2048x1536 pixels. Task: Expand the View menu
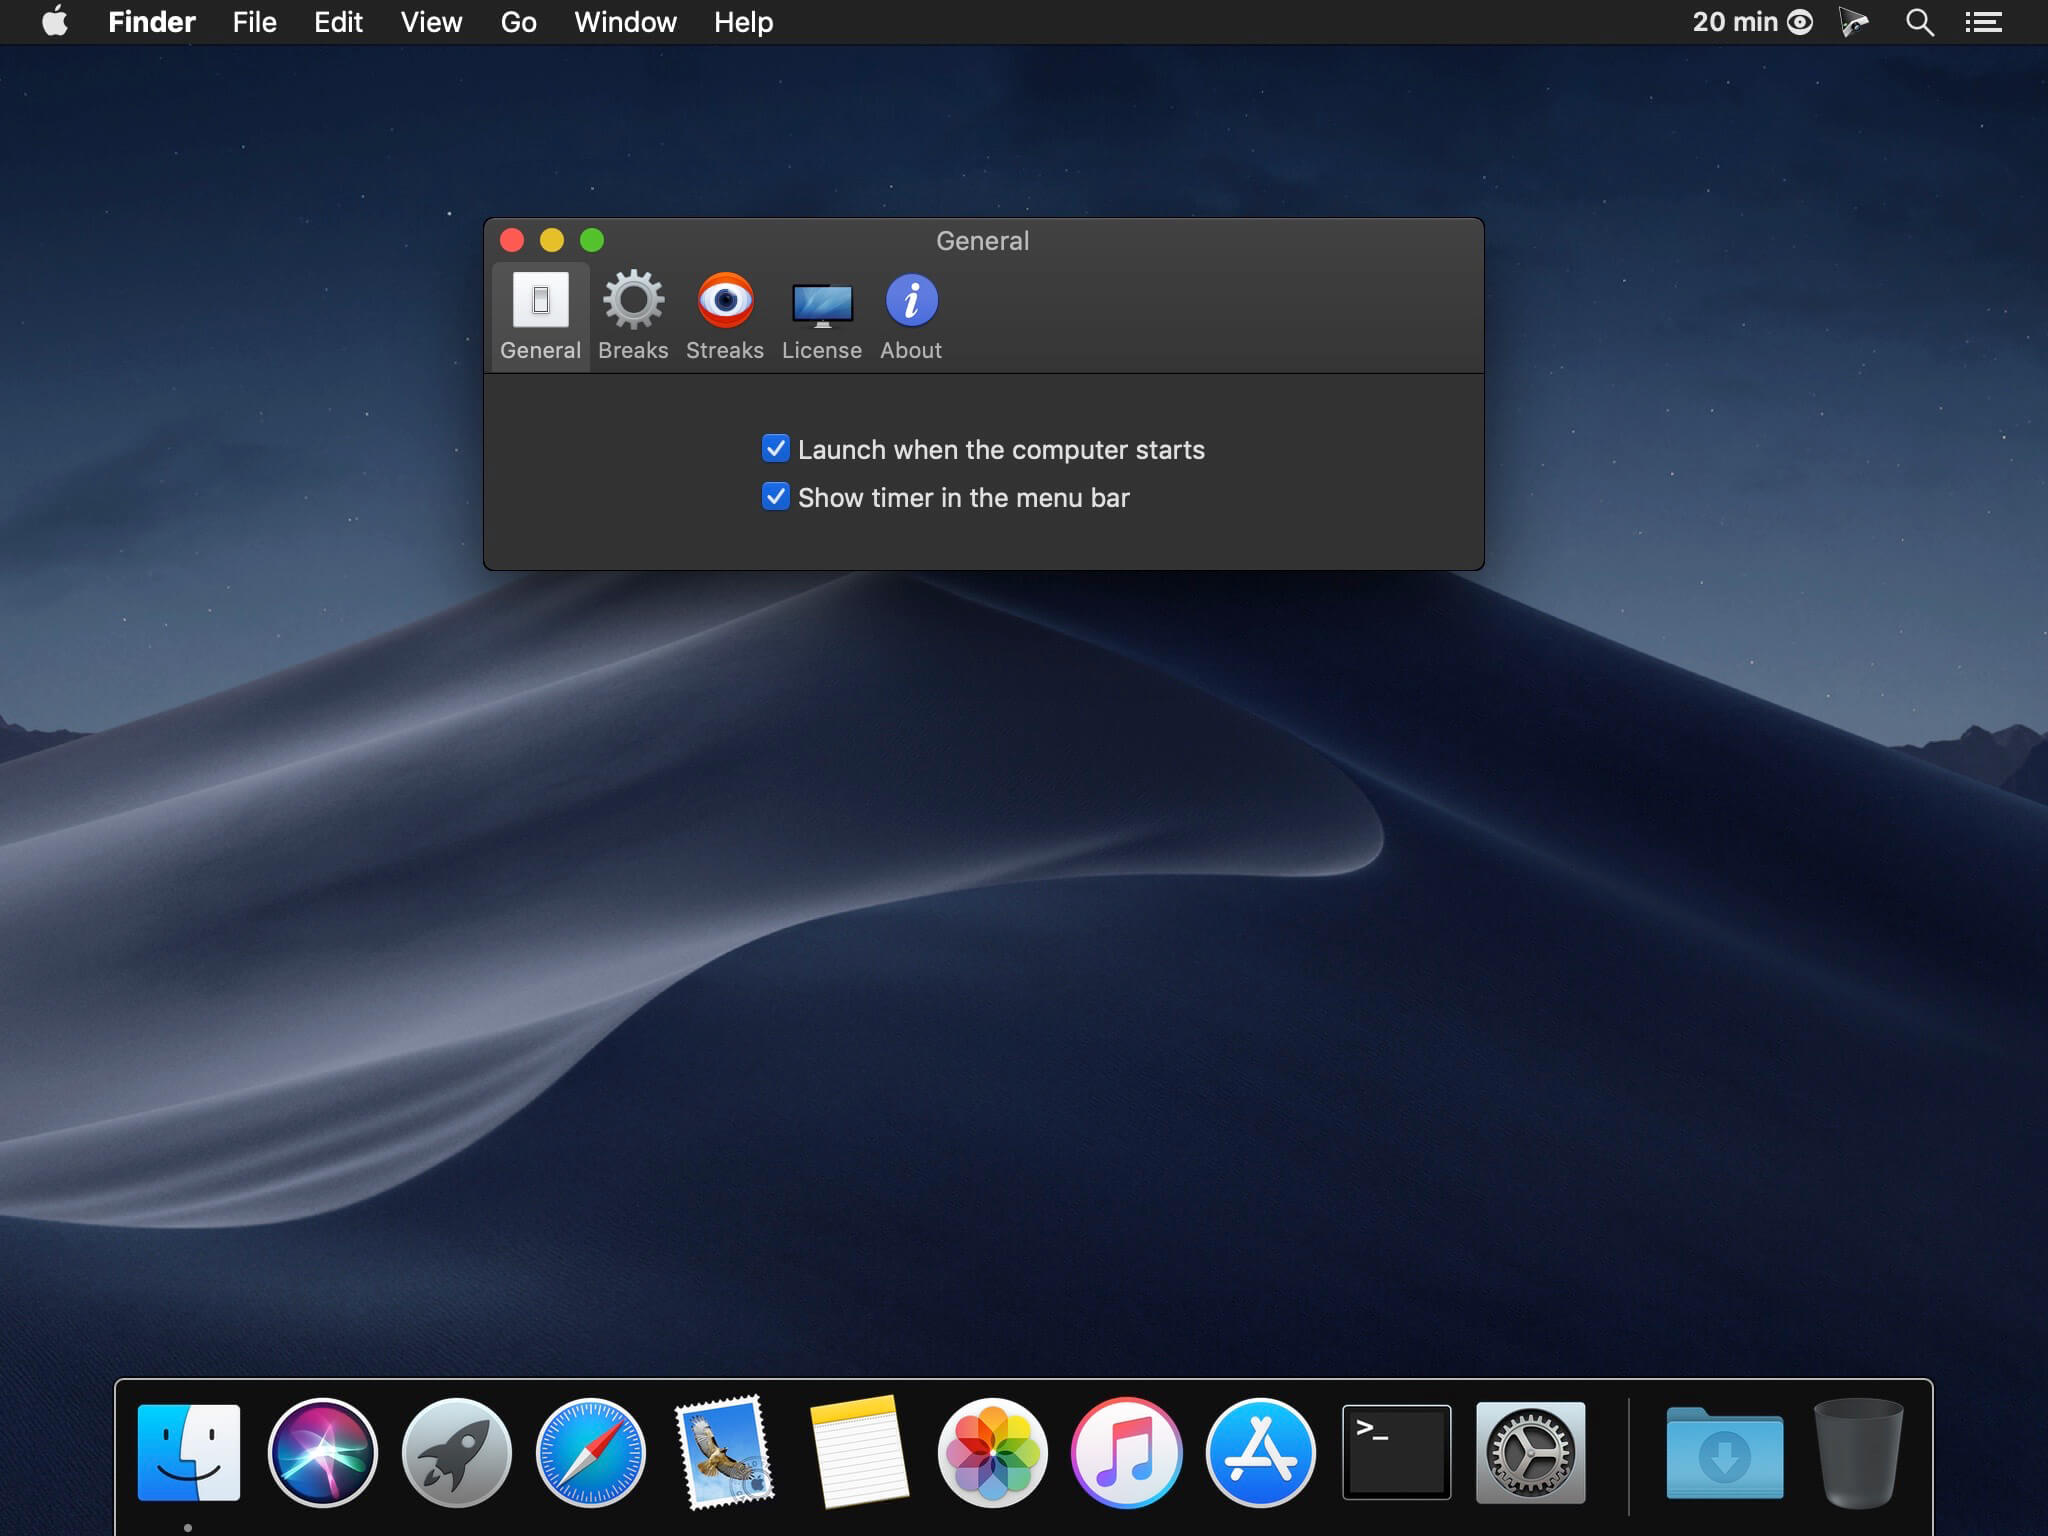click(431, 22)
